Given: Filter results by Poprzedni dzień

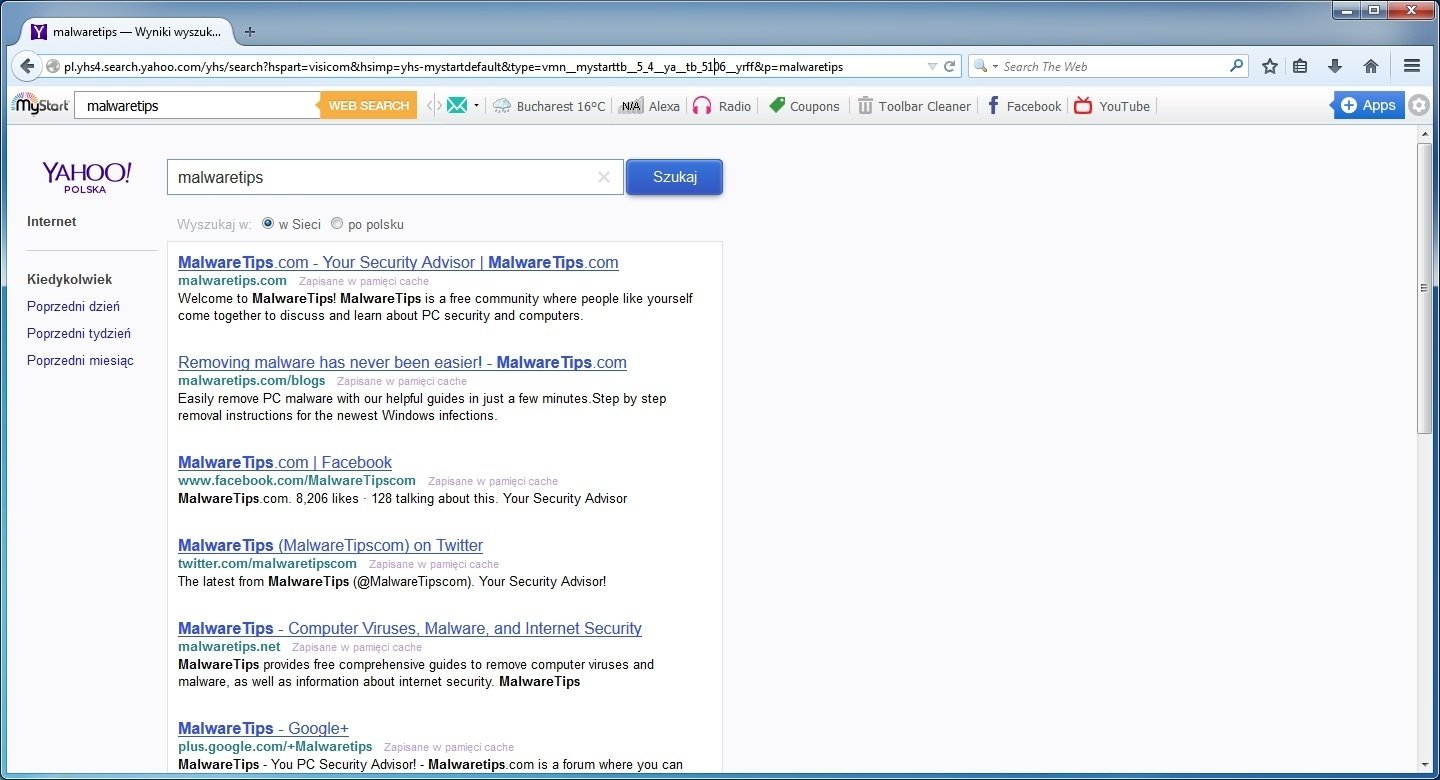Looking at the screenshot, I should 73,307.
